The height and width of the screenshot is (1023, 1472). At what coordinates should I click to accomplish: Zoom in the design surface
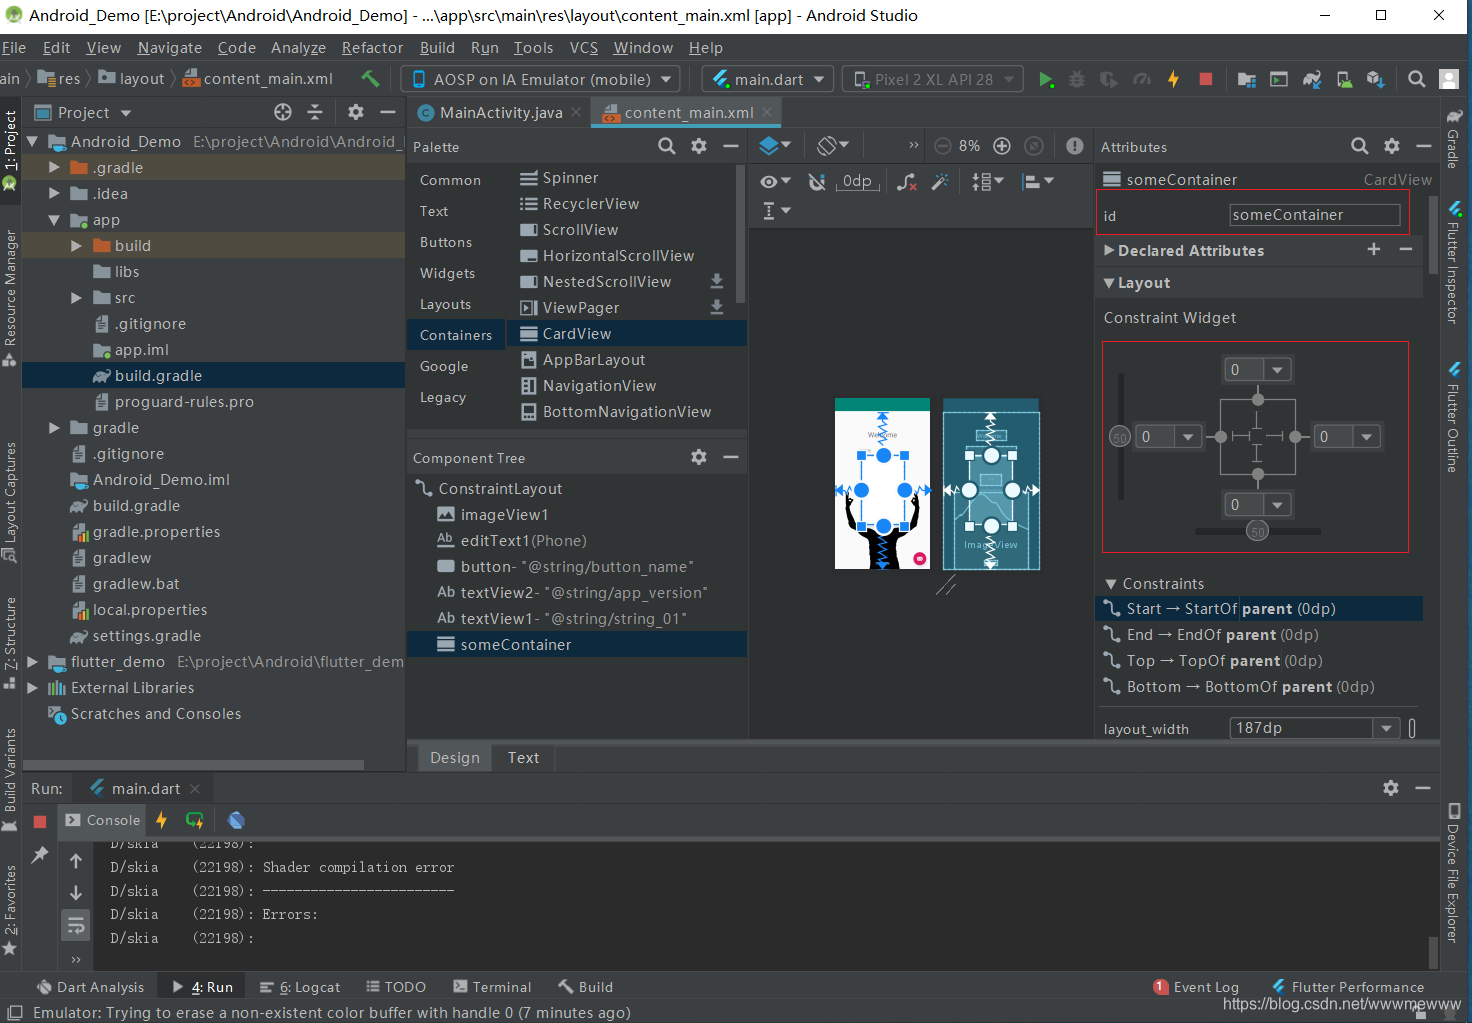(x=1002, y=146)
